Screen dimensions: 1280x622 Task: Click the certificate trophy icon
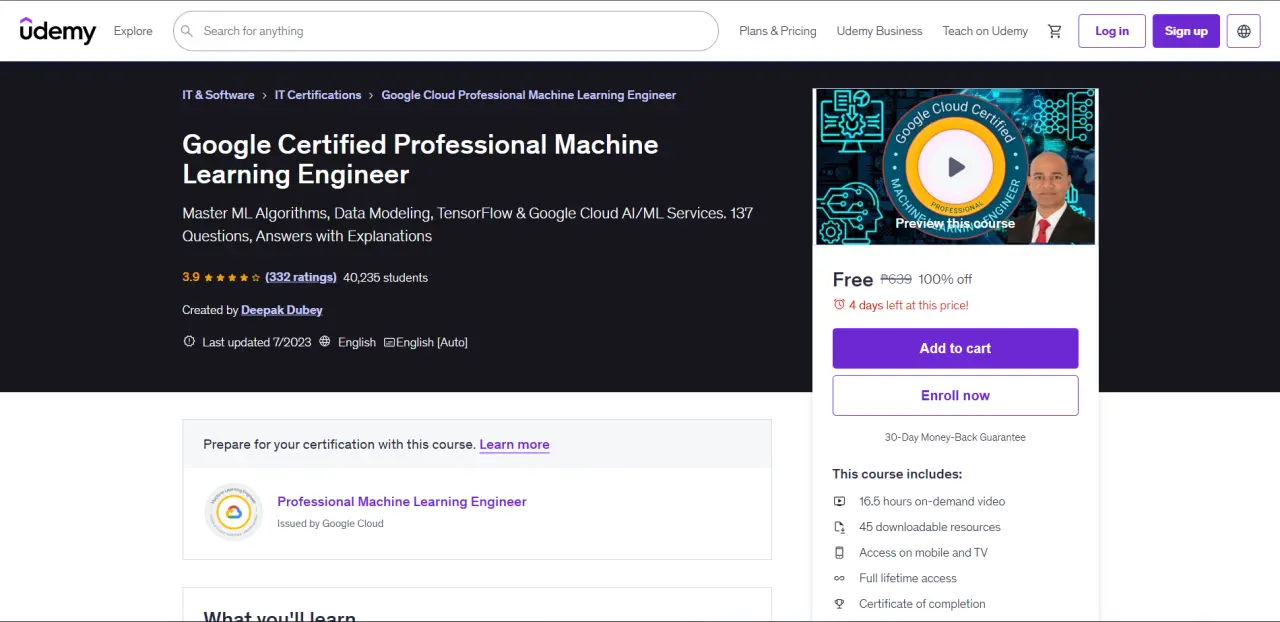click(x=840, y=604)
